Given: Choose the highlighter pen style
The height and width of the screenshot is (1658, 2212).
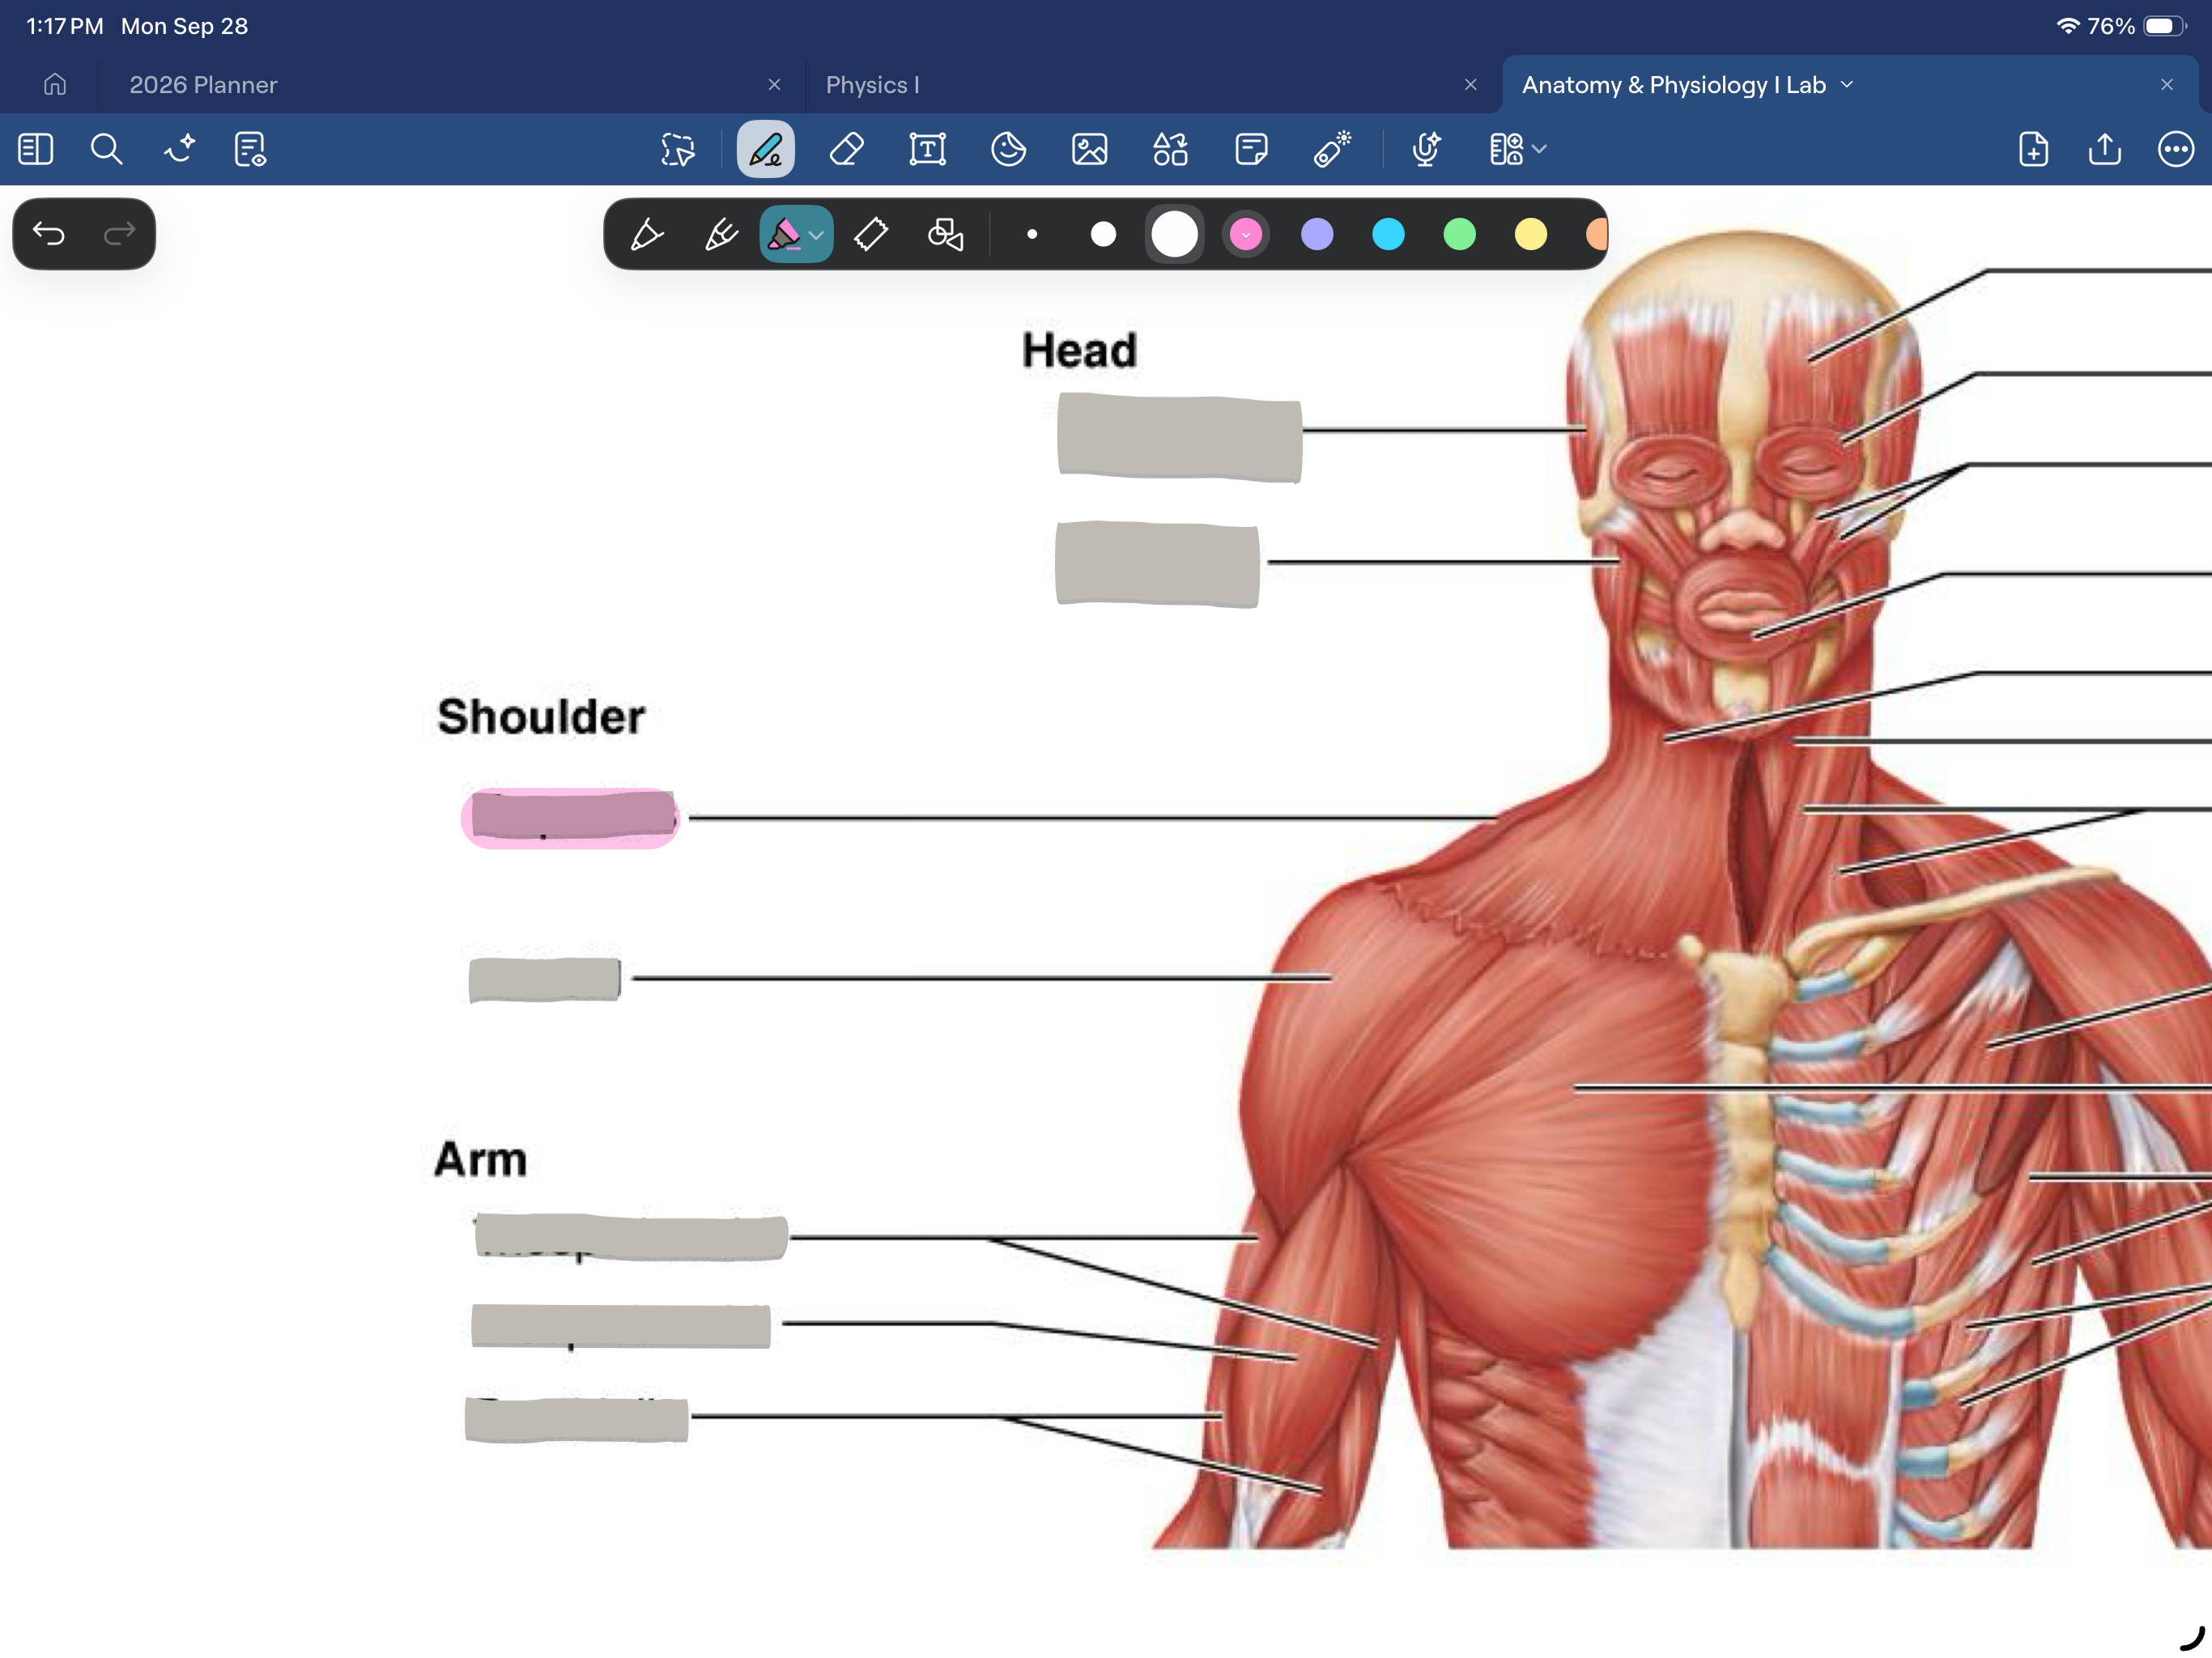Looking at the screenshot, I should click(784, 234).
